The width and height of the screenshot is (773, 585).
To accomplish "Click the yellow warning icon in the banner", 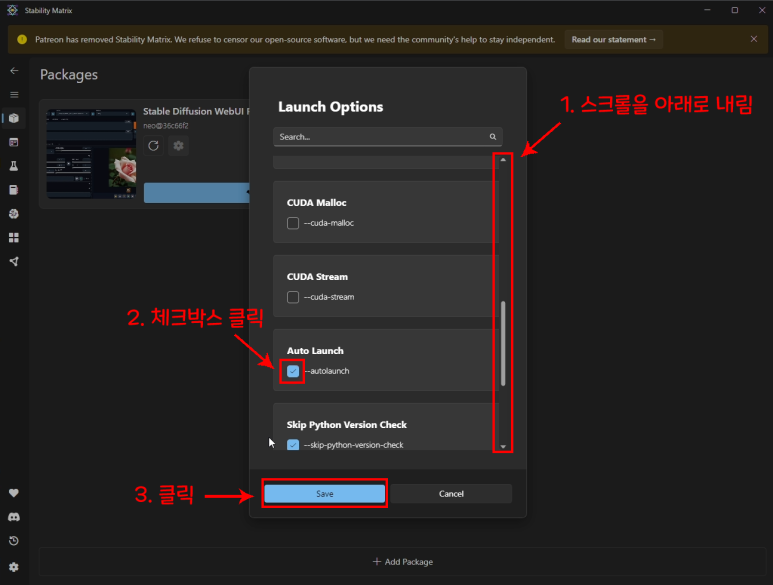I will point(22,39).
